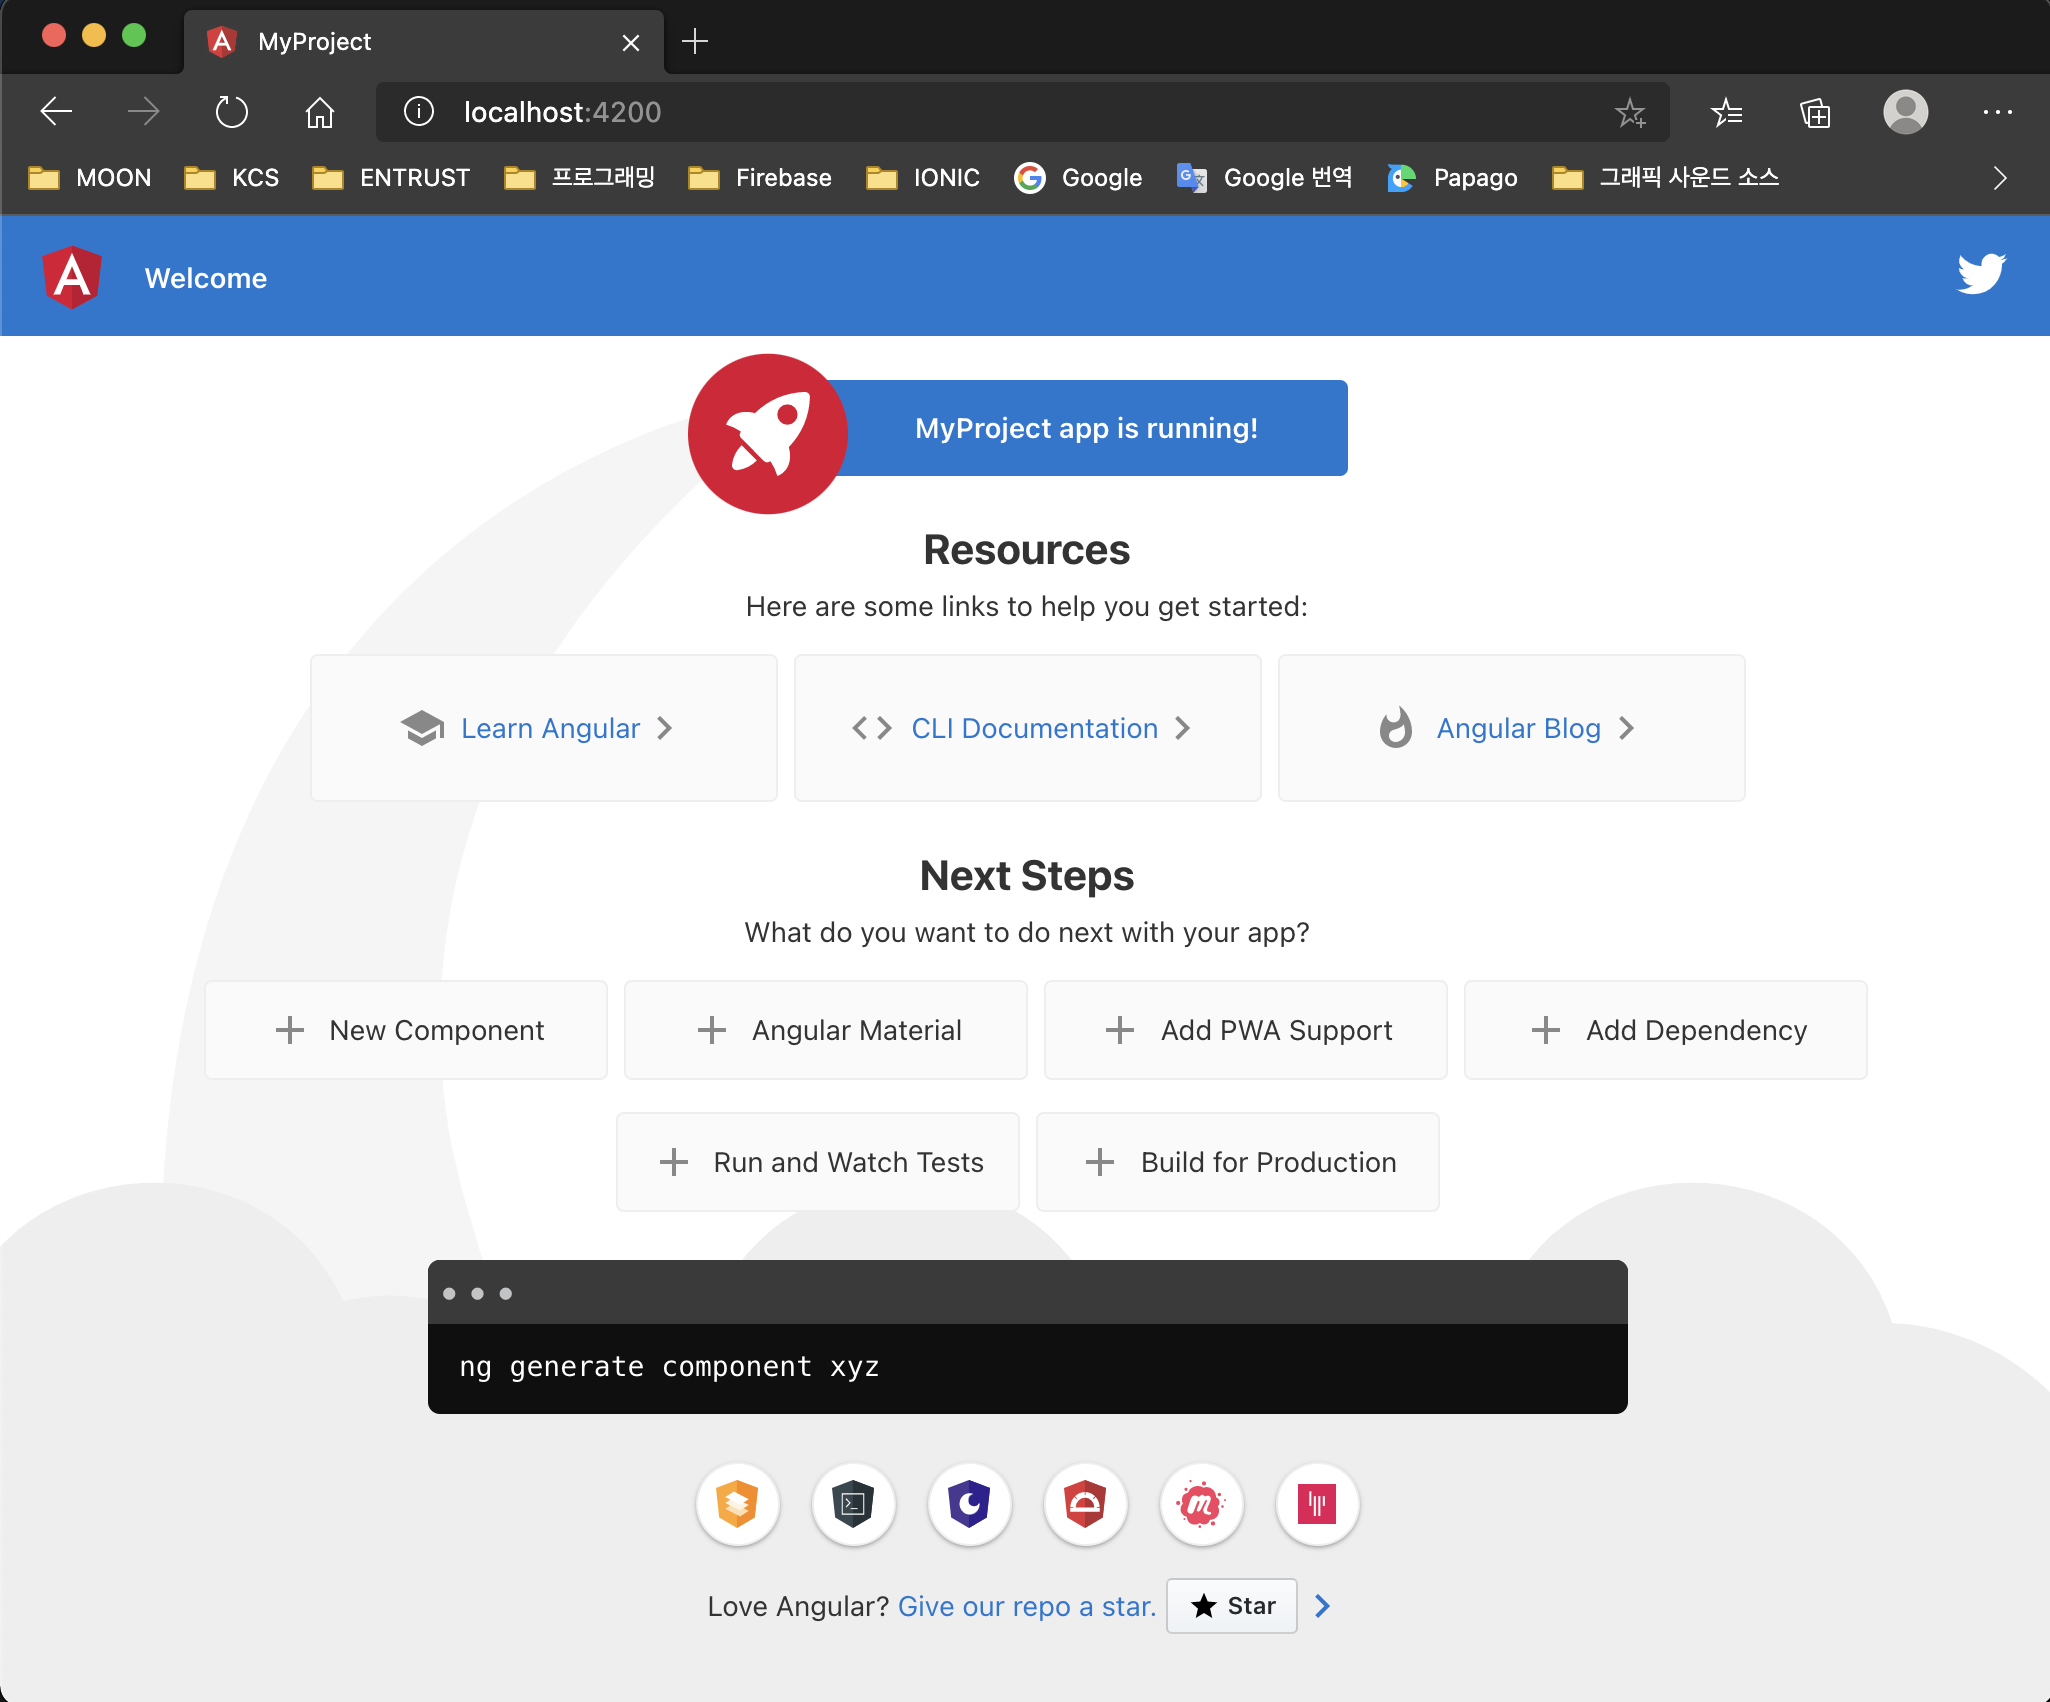Viewport: 2050px width, 1702px height.
Task: Open the Collections icon in the toolbar
Action: [1815, 112]
